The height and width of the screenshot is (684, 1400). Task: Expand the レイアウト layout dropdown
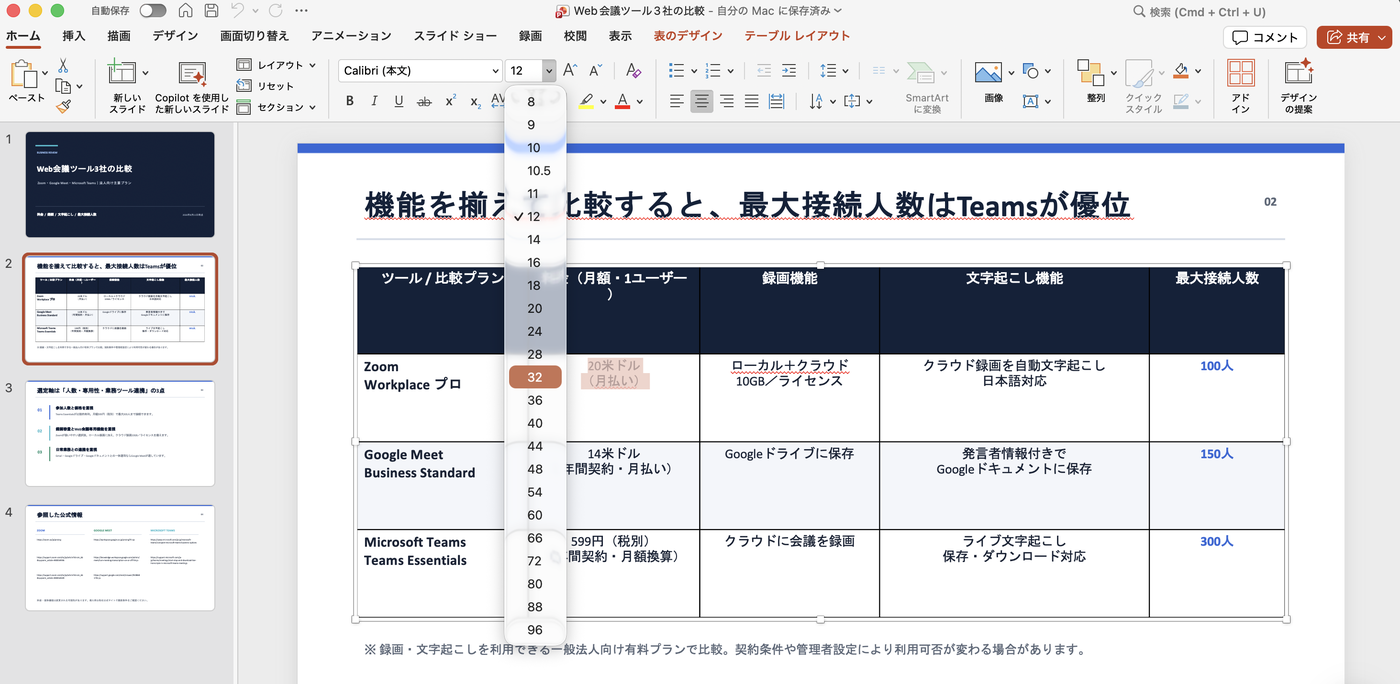point(313,65)
